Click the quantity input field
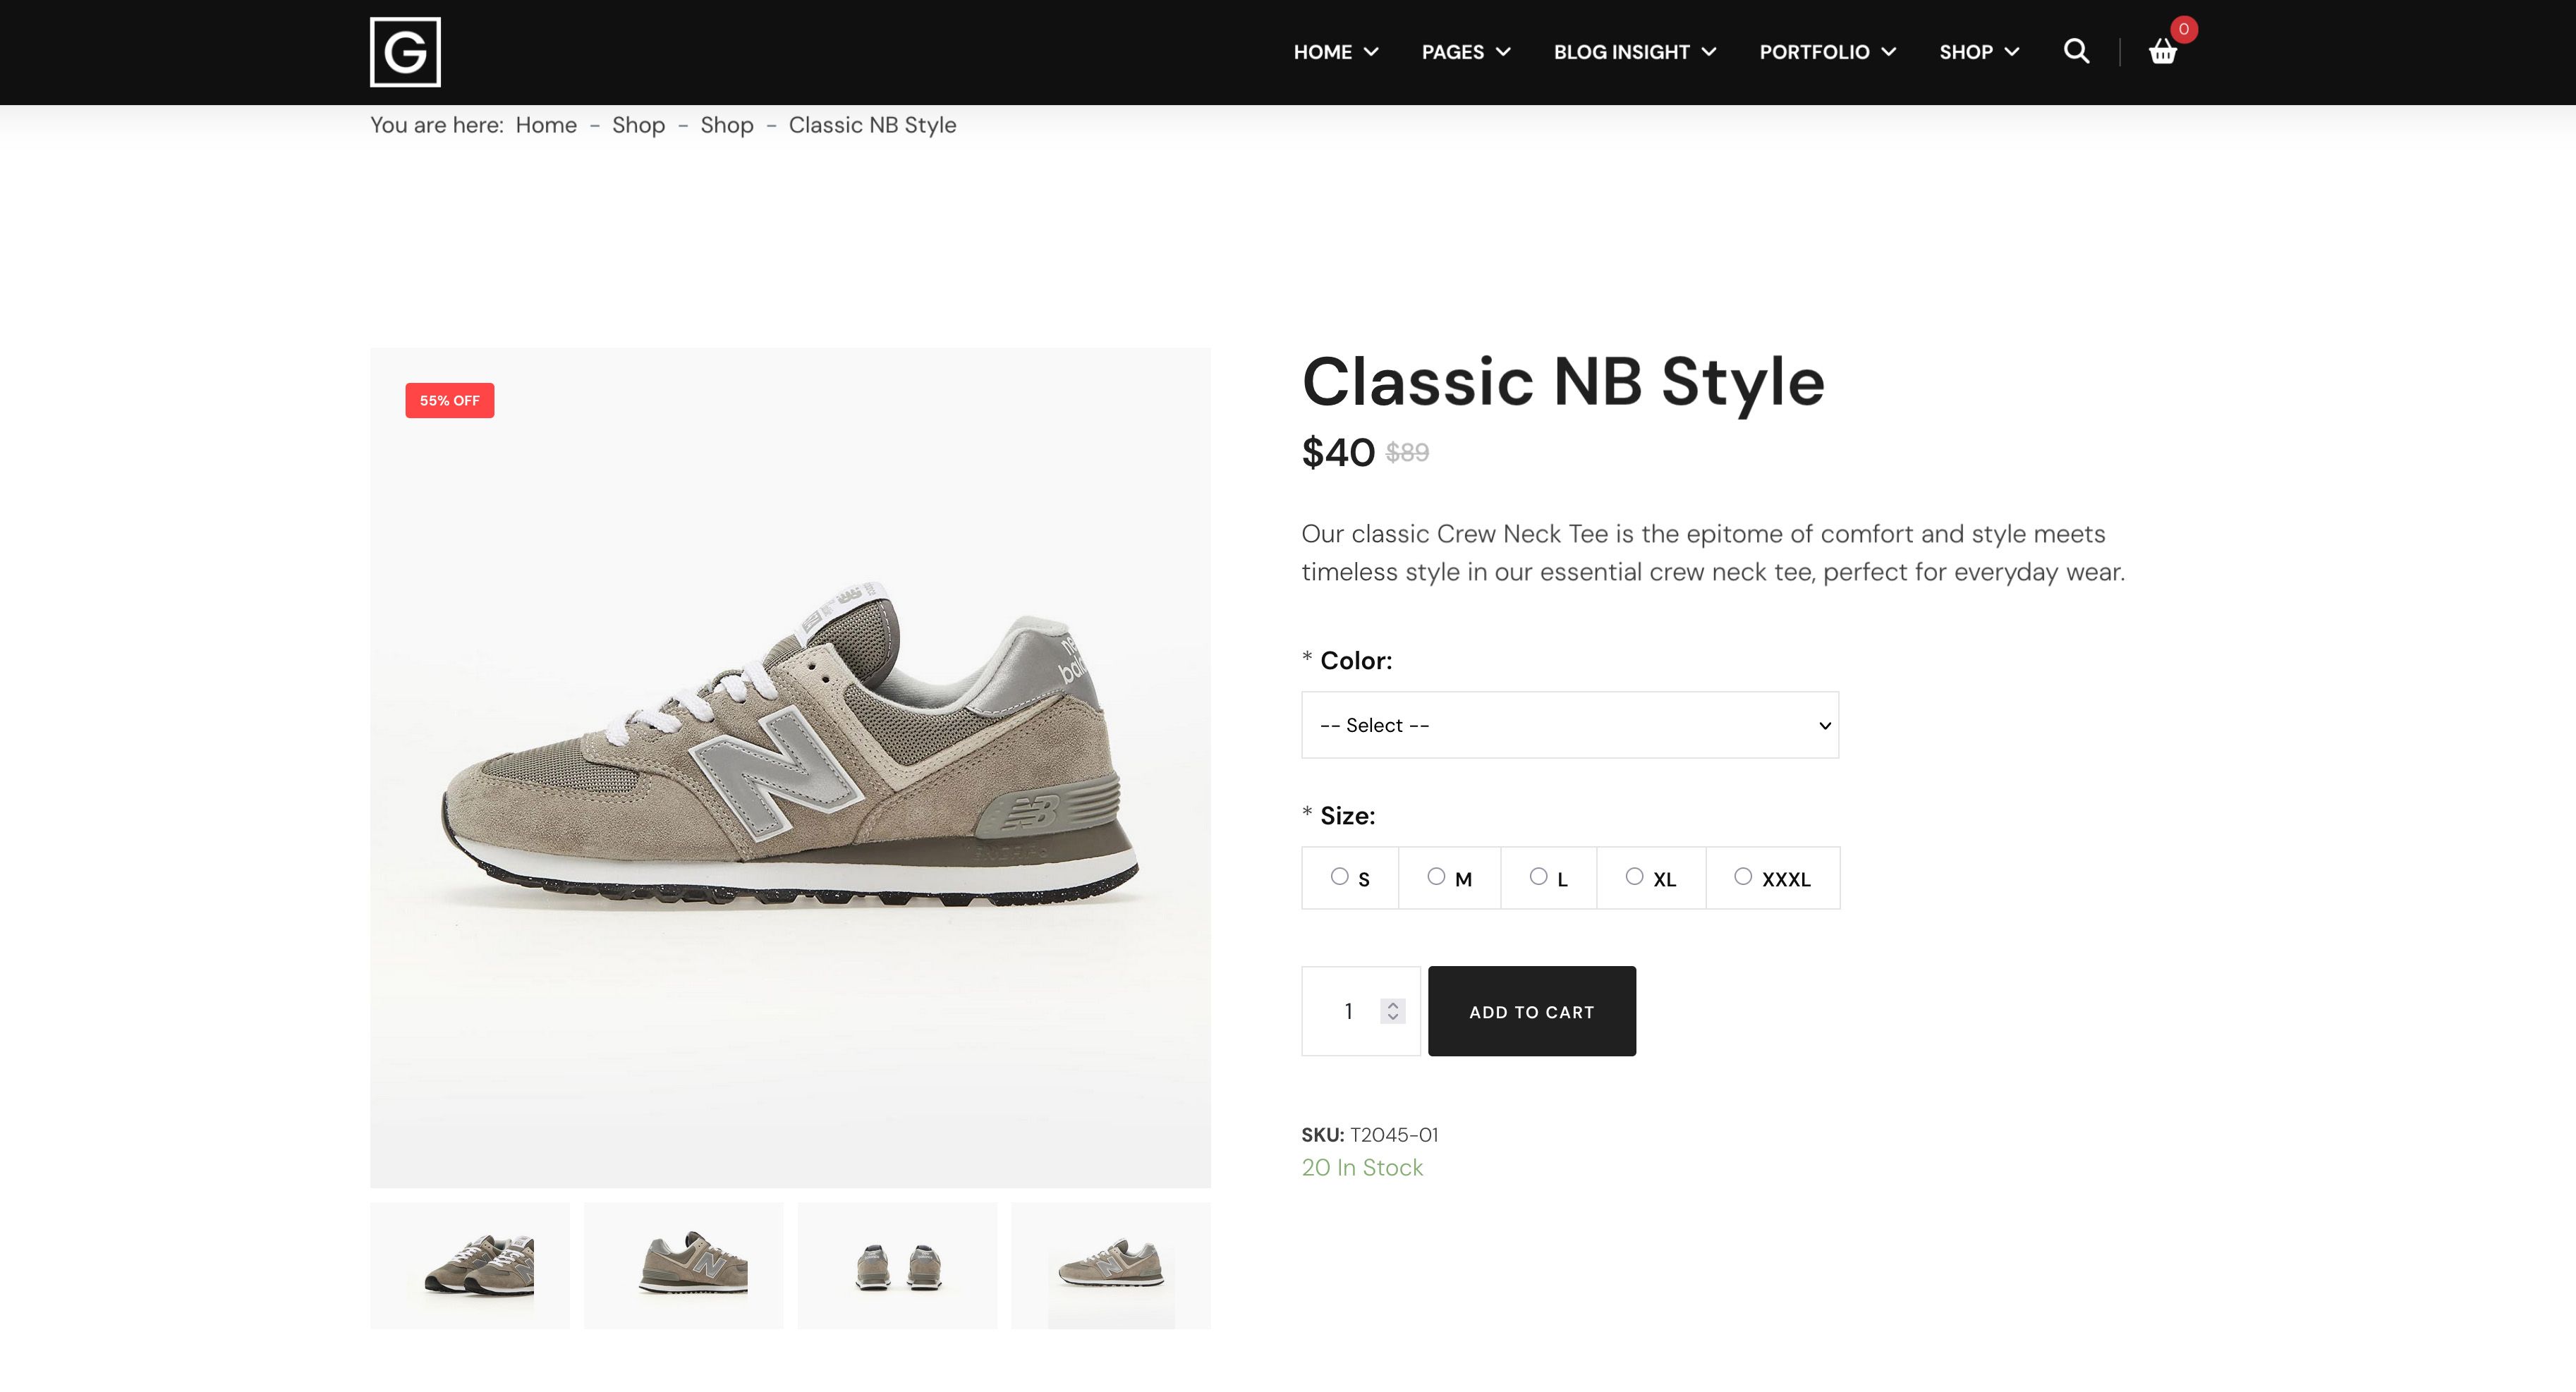Image resolution: width=2576 pixels, height=1392 pixels. (1348, 1011)
